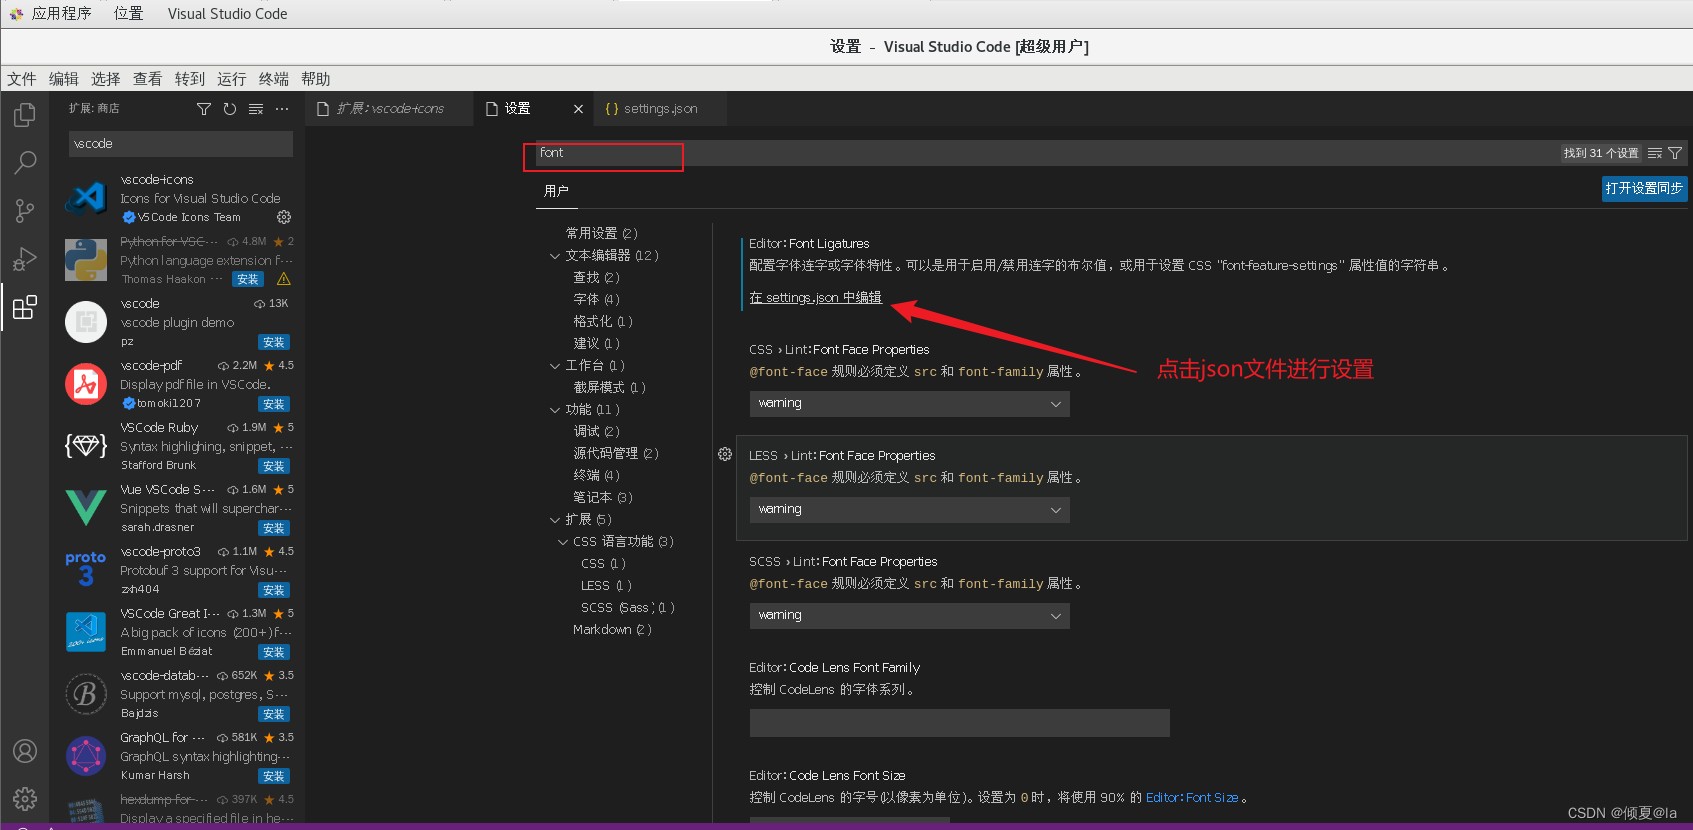Install the vscode plugin demo extension
1693x830 pixels.
tap(273, 342)
